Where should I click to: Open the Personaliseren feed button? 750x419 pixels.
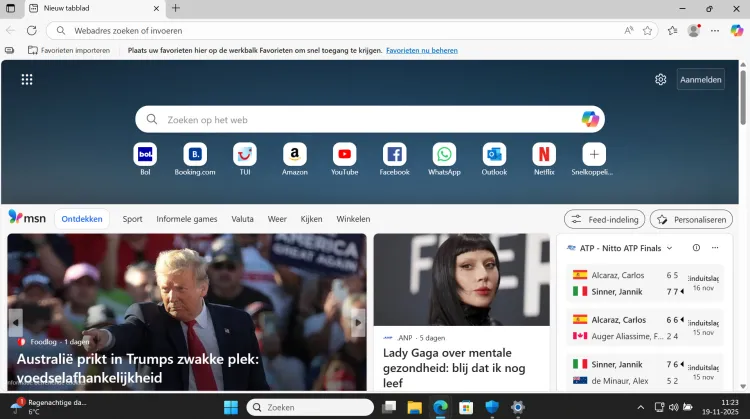click(x=691, y=219)
